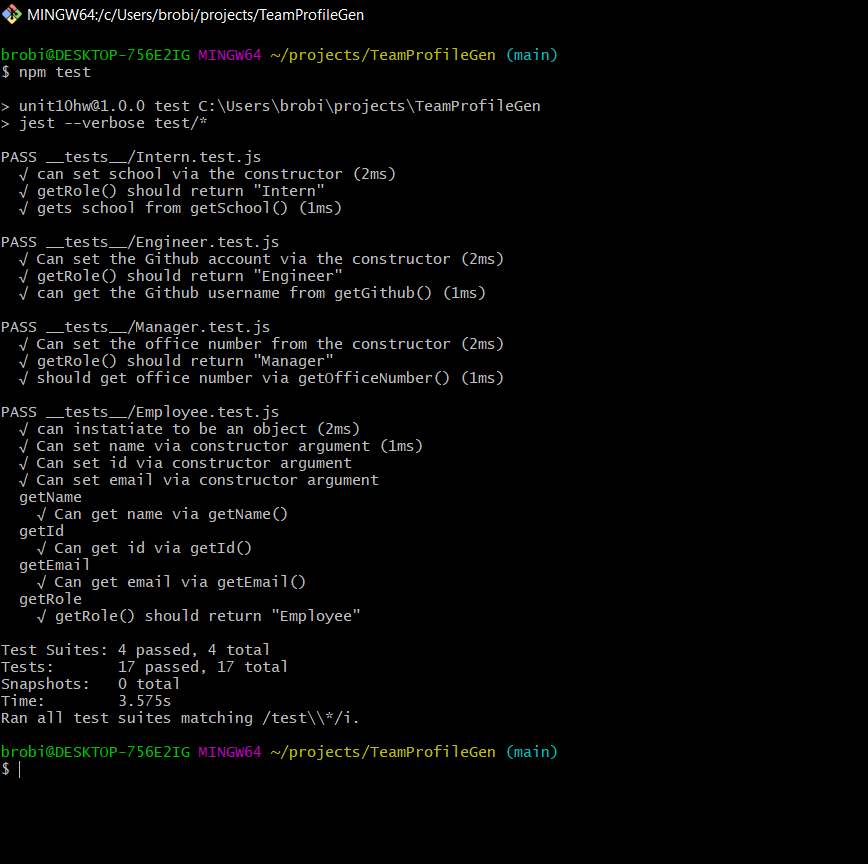
Task: Click 'PASS __tests__/Manager.test.js' line
Action: point(136,328)
